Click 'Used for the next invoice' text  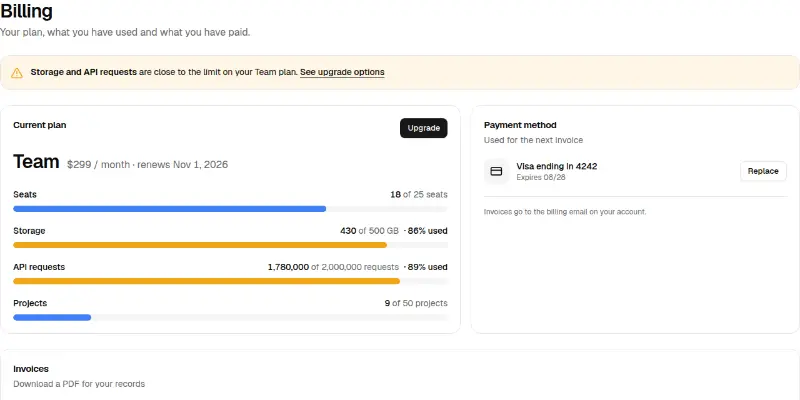point(533,140)
